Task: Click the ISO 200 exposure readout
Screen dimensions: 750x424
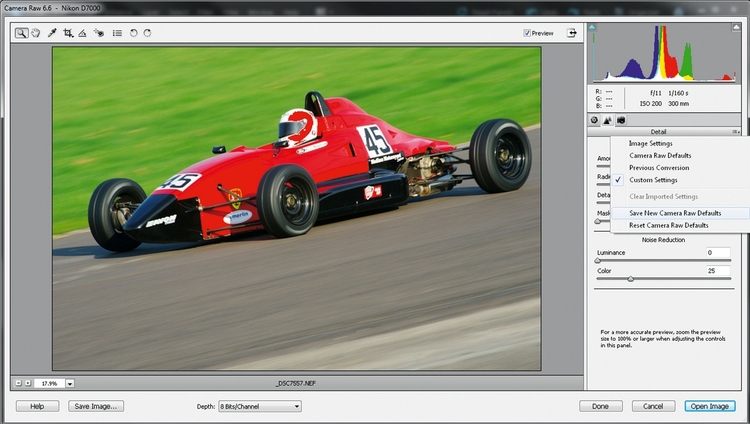Action: tap(651, 103)
